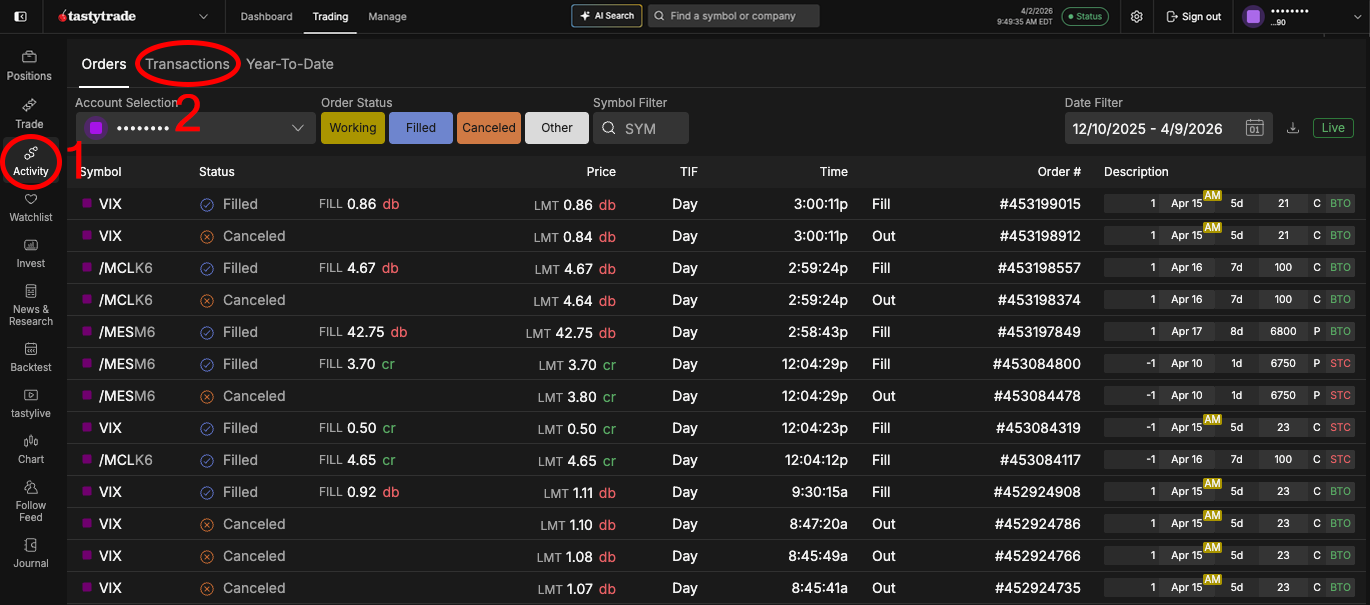Sort by the Time column header

tap(834, 172)
